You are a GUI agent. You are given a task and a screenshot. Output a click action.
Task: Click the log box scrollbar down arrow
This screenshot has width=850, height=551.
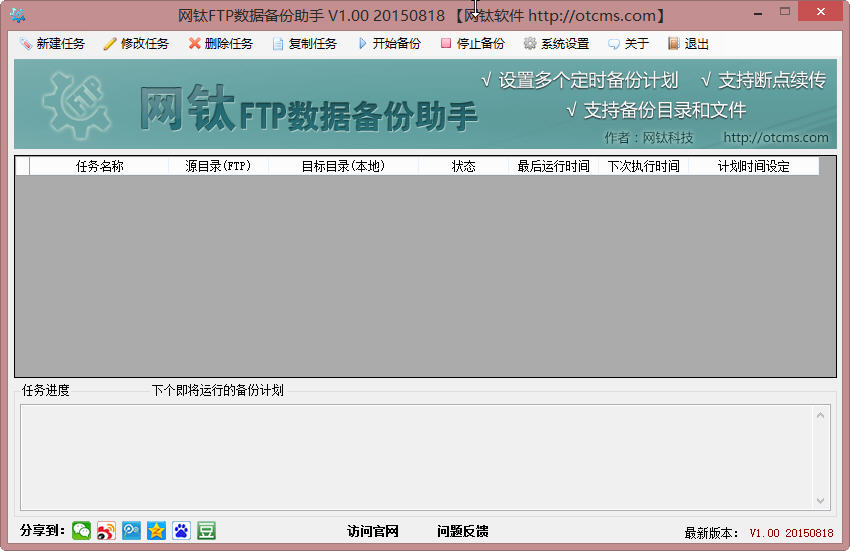(x=820, y=501)
